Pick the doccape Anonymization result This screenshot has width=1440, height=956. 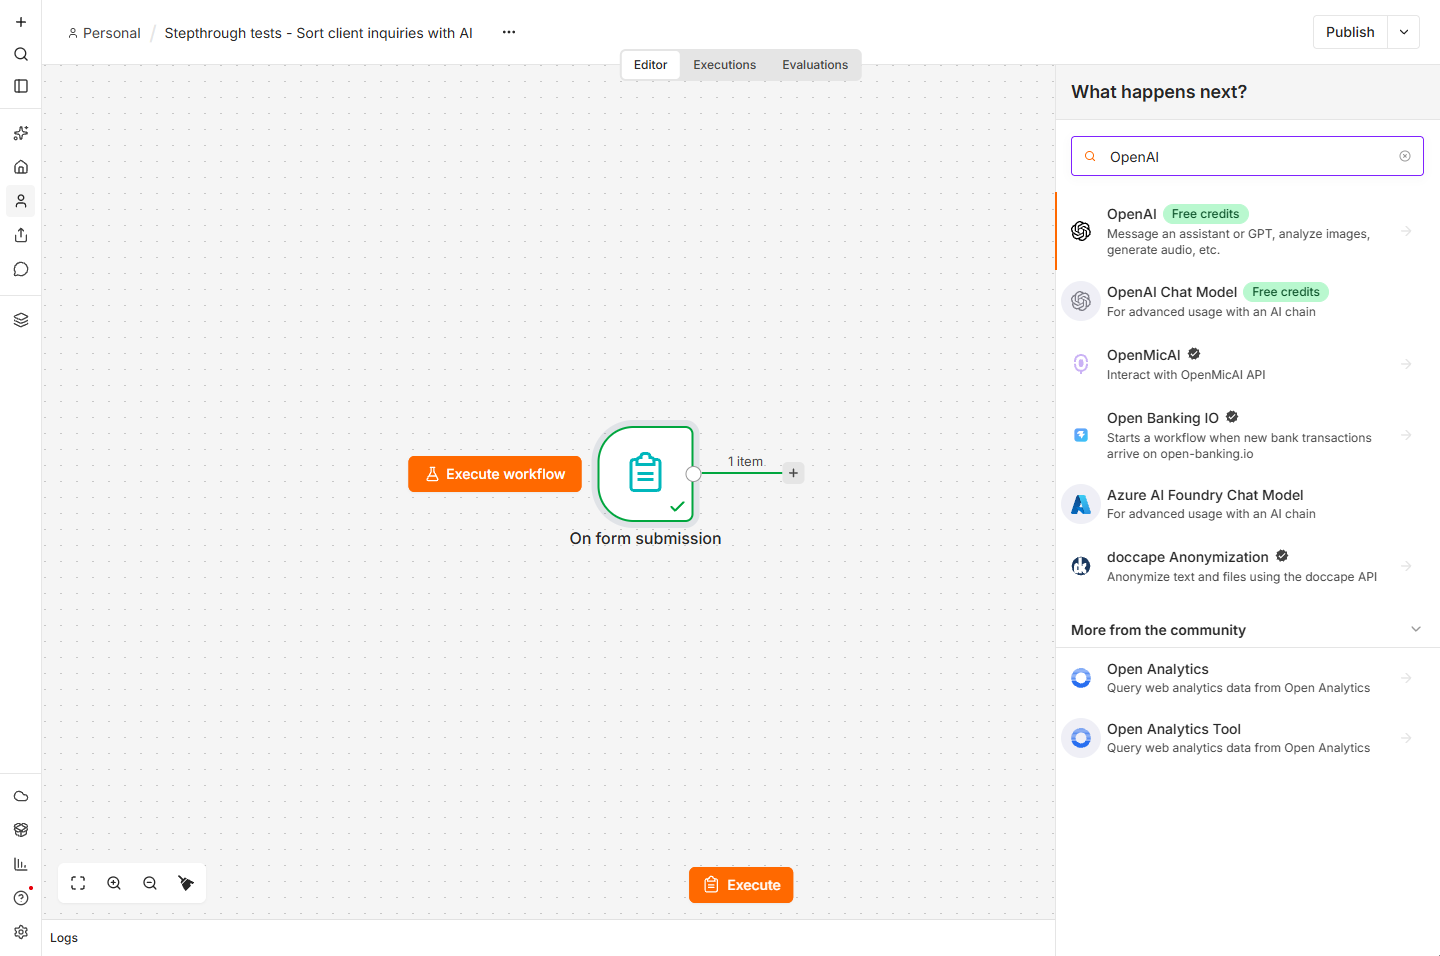(x=1247, y=566)
